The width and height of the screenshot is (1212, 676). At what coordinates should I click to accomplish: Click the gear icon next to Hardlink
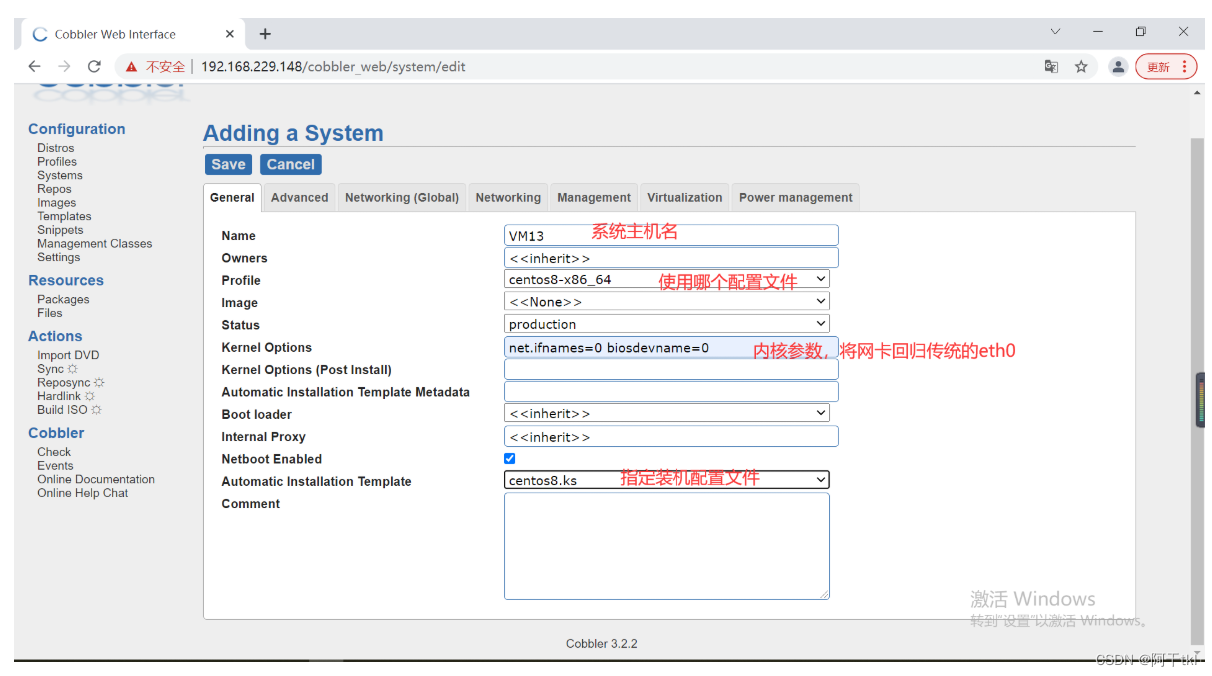point(90,397)
